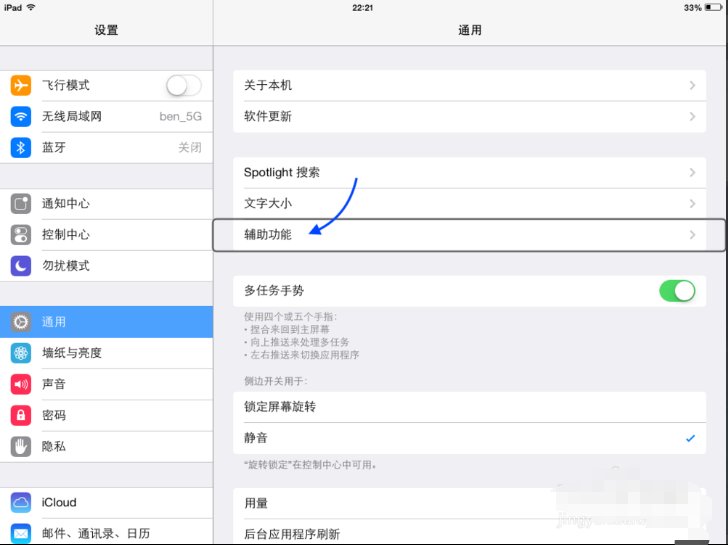Tap the Control Center (控制中心) icon
This screenshot has width=728, height=545.
tap(21, 235)
